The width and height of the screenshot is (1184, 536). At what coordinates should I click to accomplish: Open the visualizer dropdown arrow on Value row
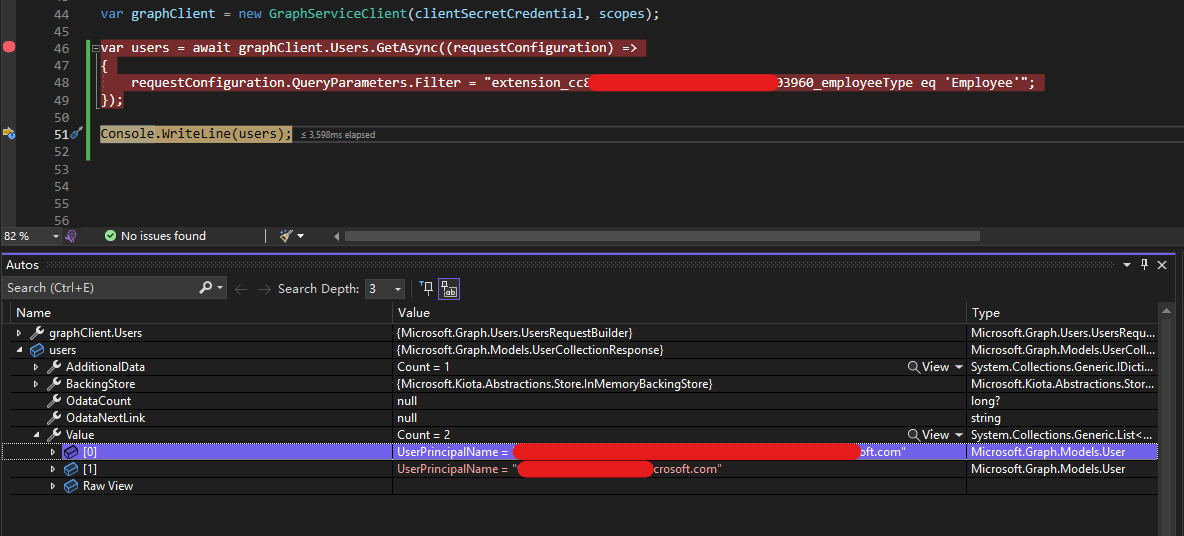tap(959, 435)
